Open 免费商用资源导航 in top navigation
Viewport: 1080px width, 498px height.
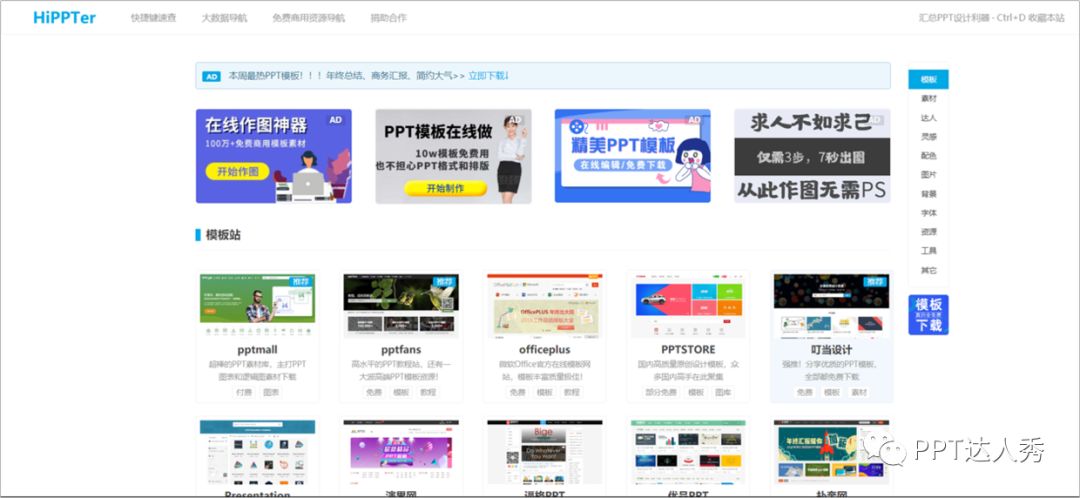pos(309,18)
